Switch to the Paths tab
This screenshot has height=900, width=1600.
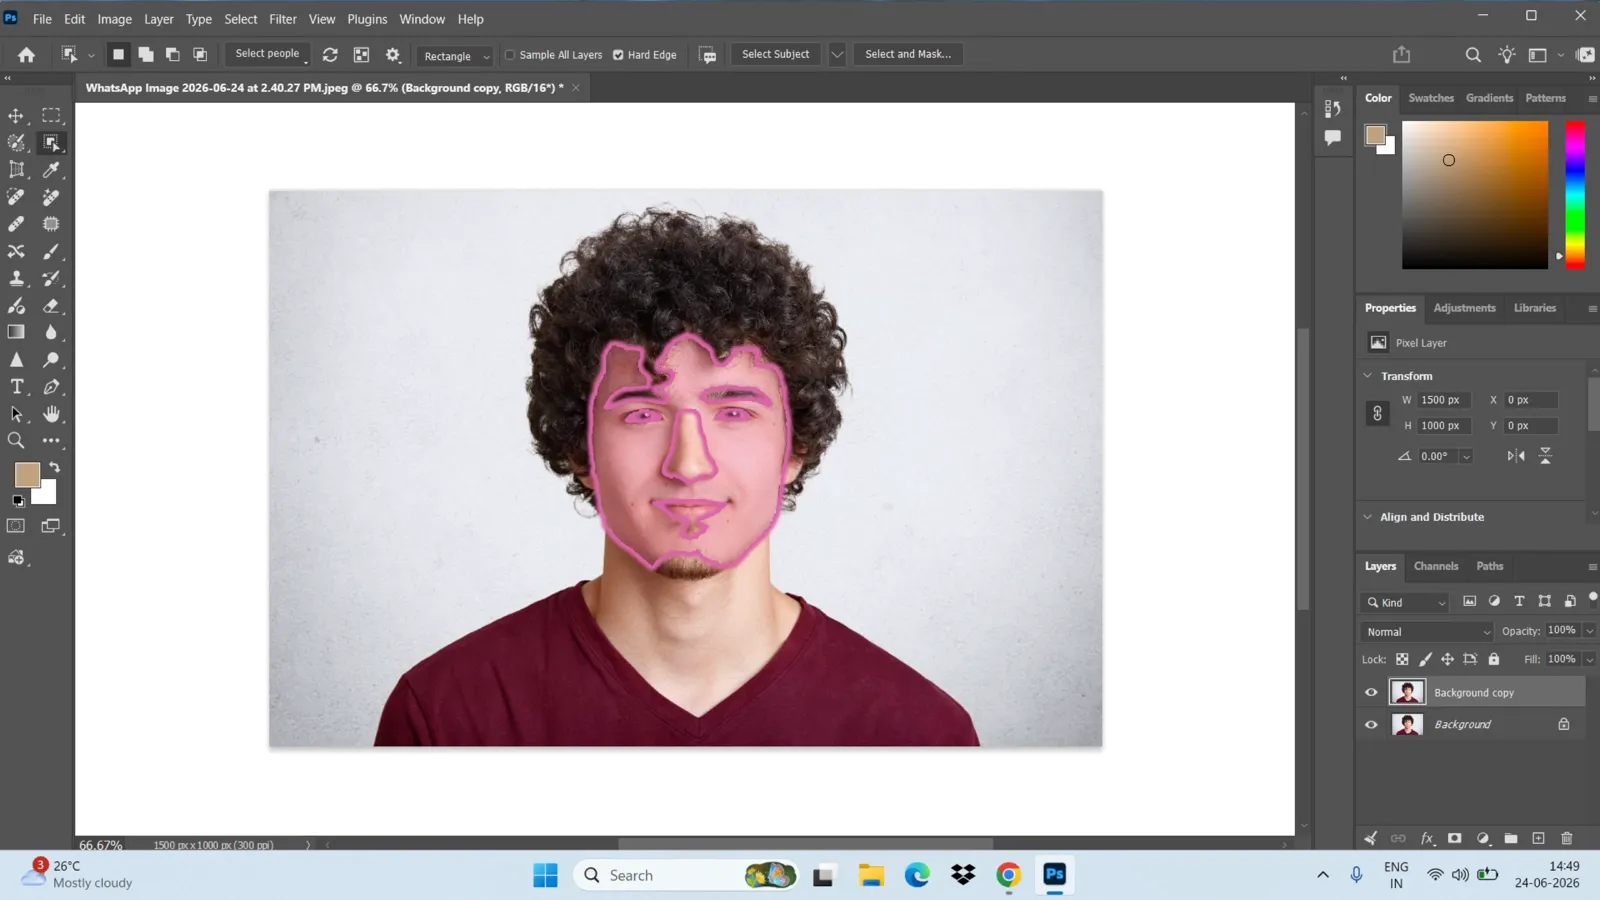click(1489, 566)
